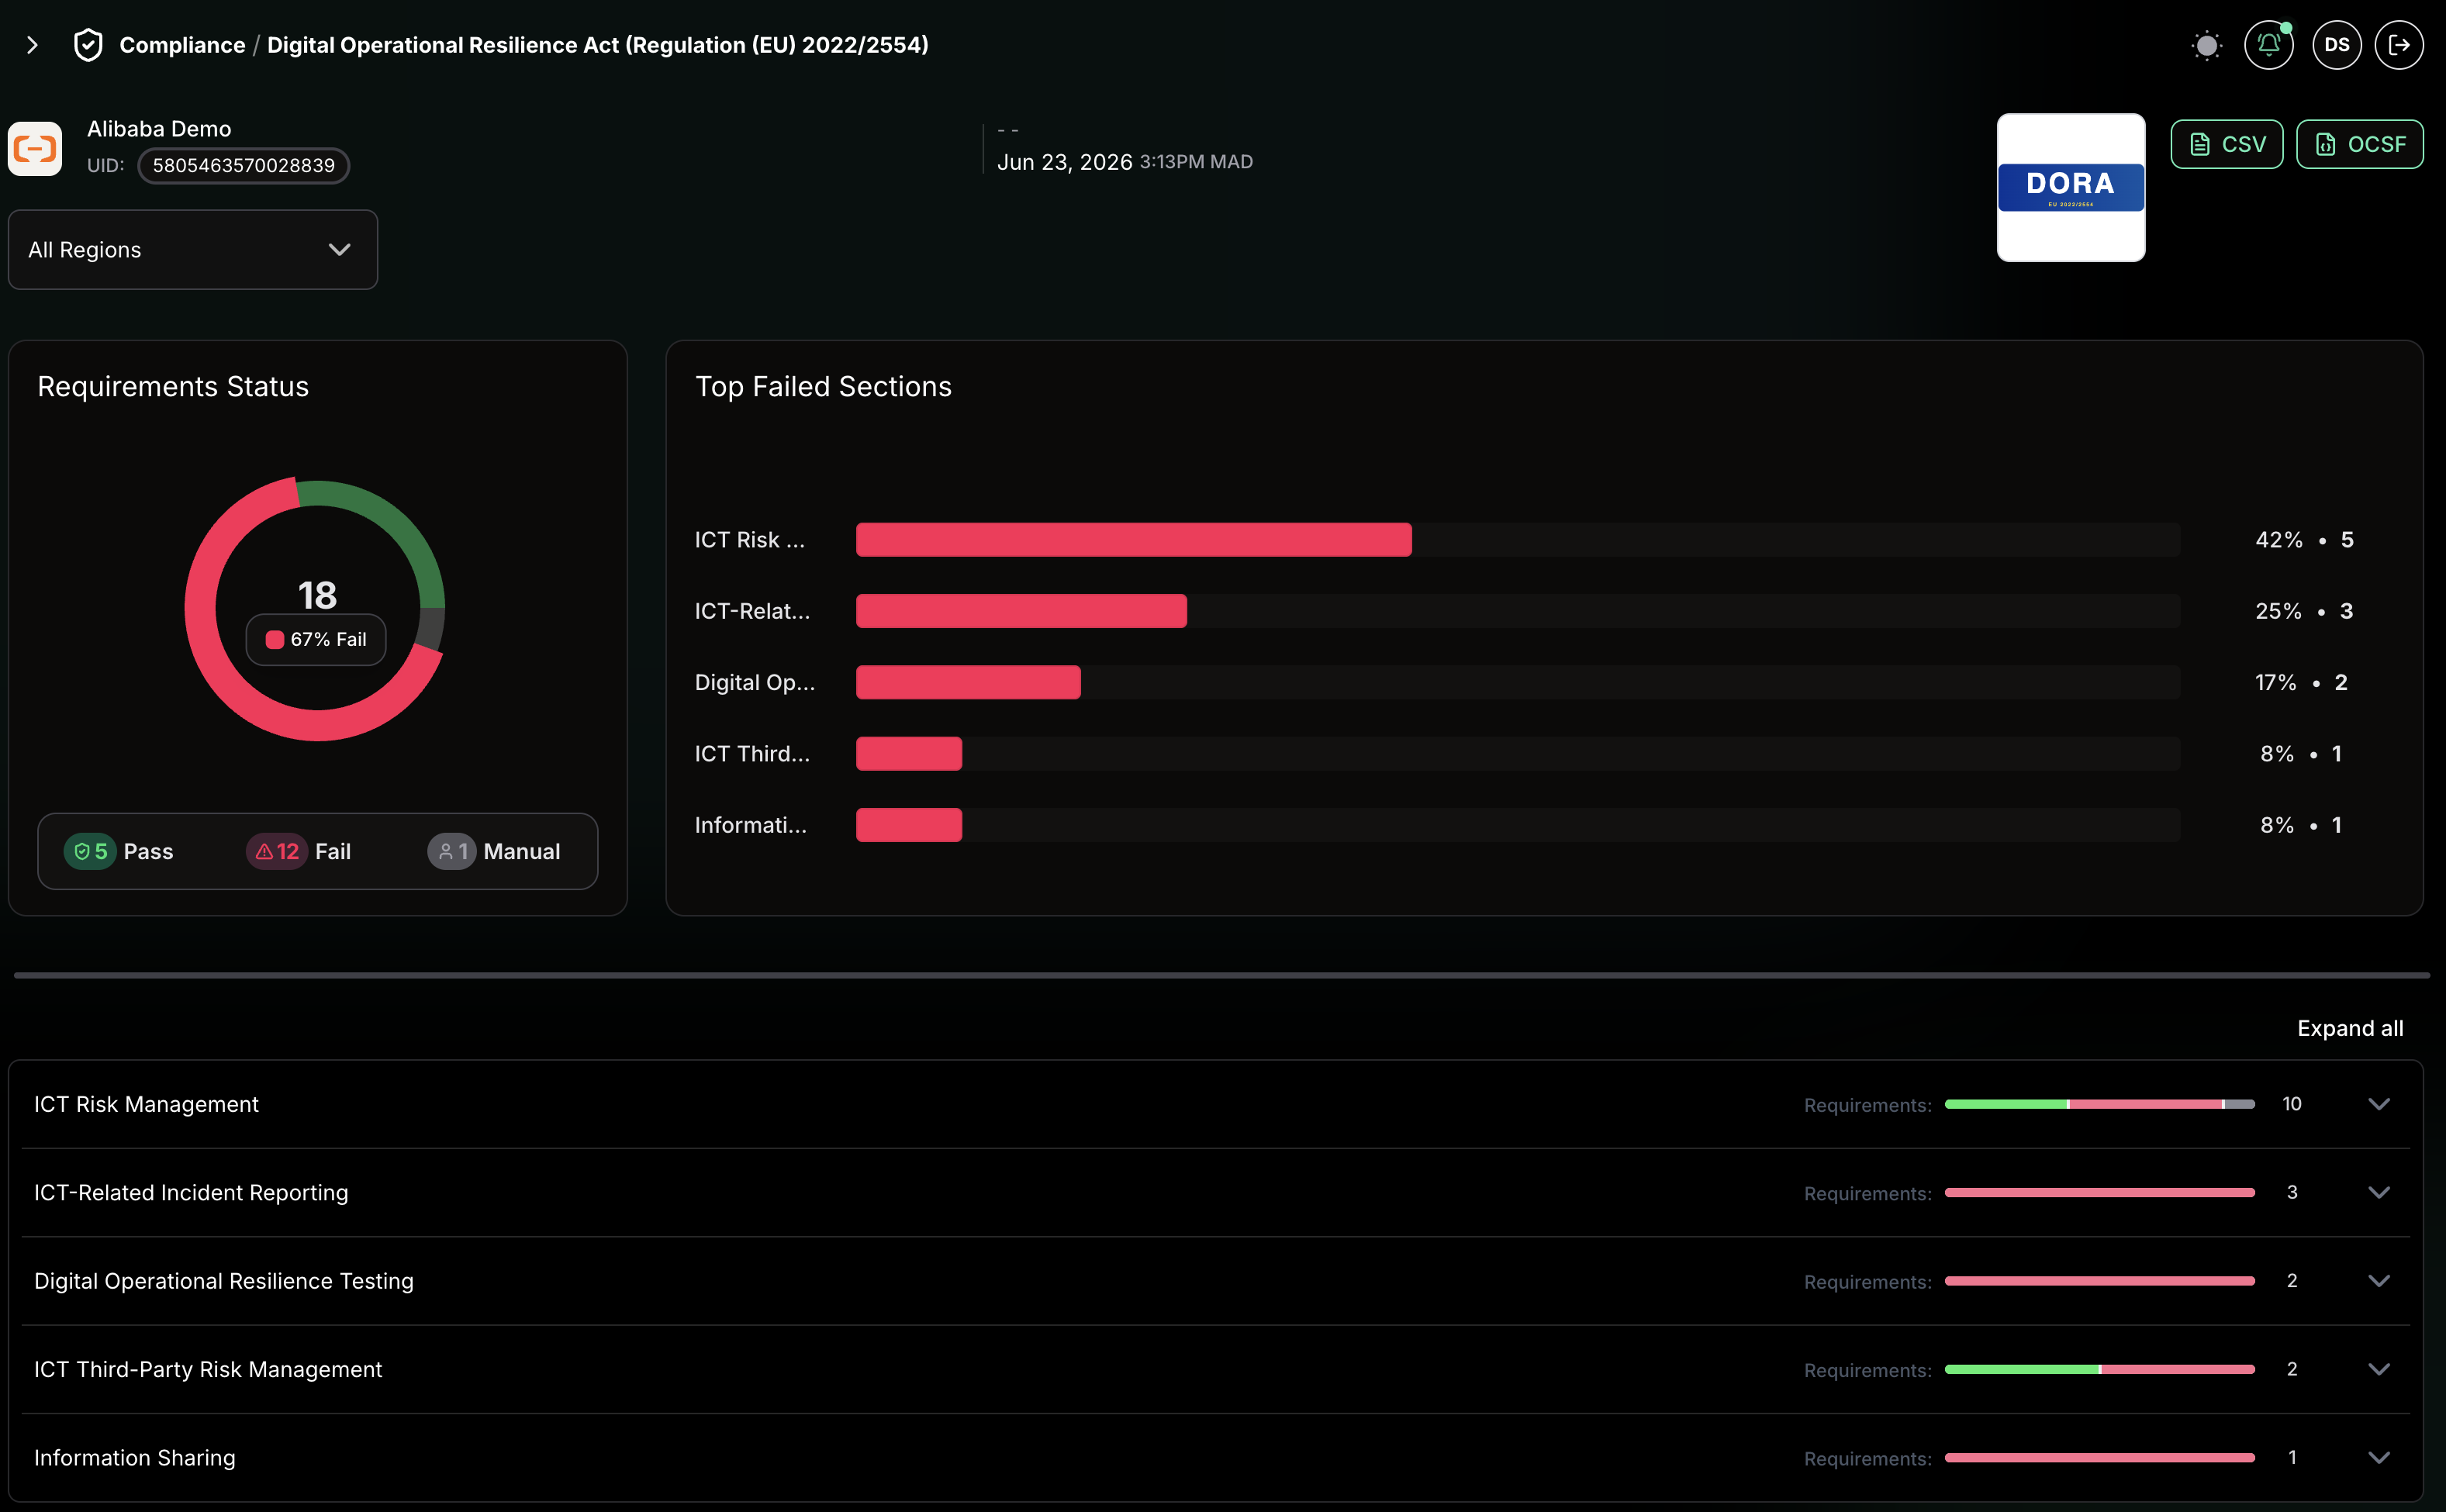Click the requirements count 10

(2292, 1104)
